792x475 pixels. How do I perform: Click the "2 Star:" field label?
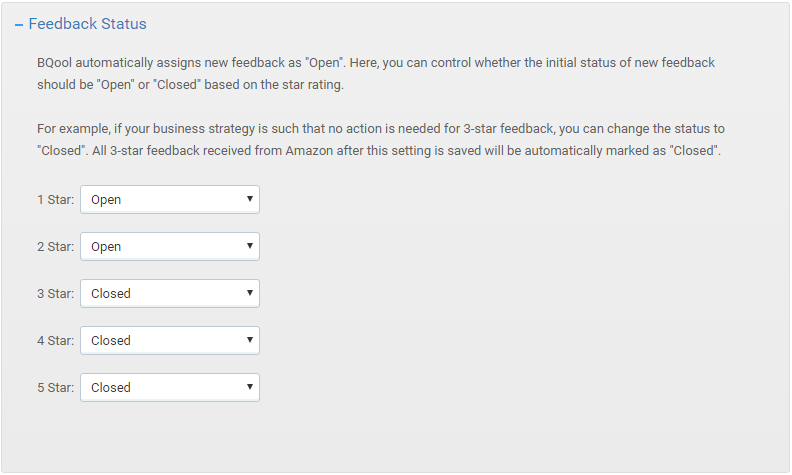56,247
